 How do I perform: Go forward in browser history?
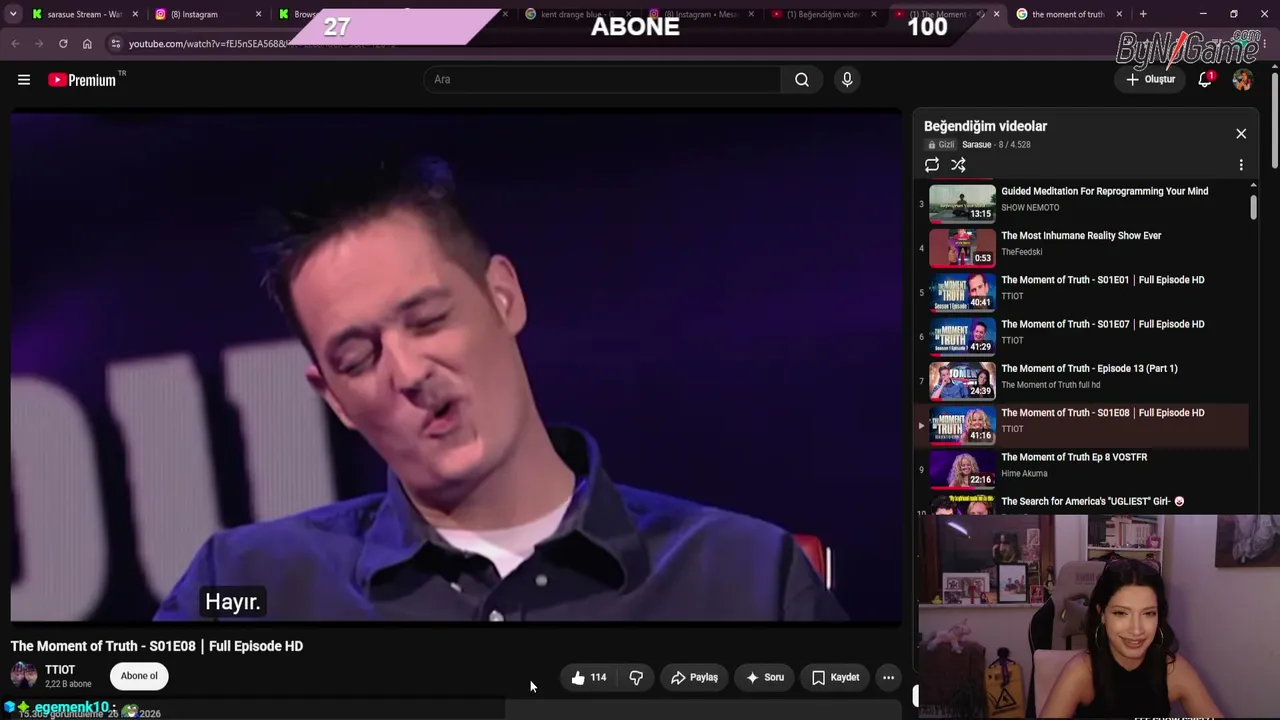39,44
